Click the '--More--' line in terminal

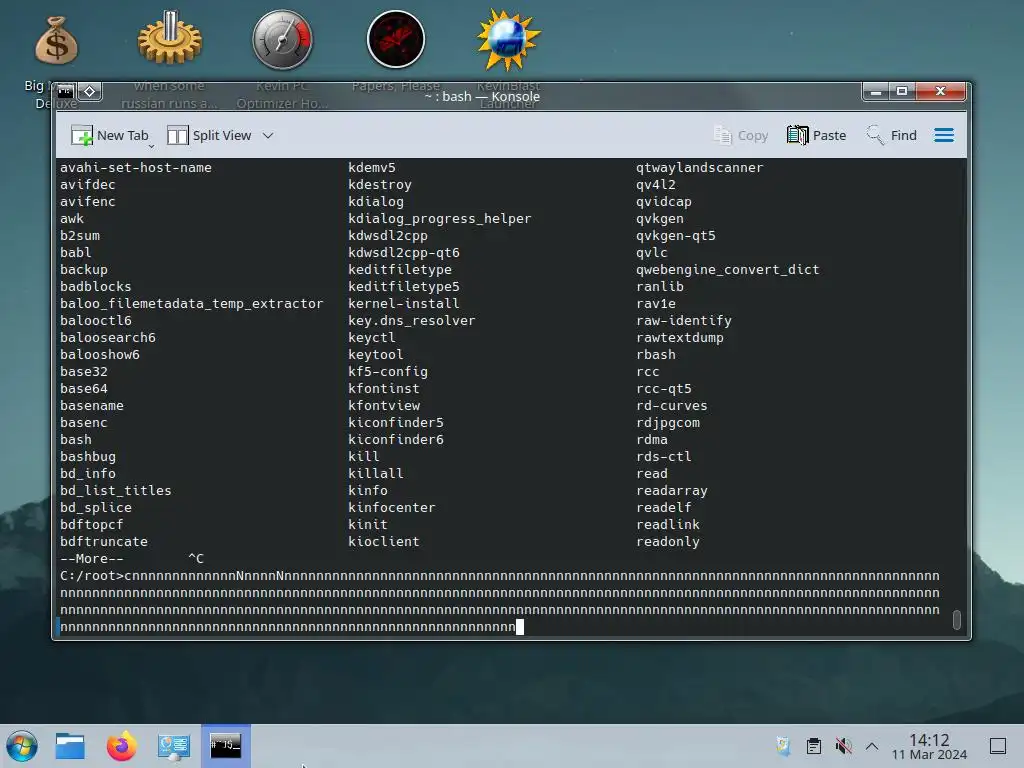point(91,558)
